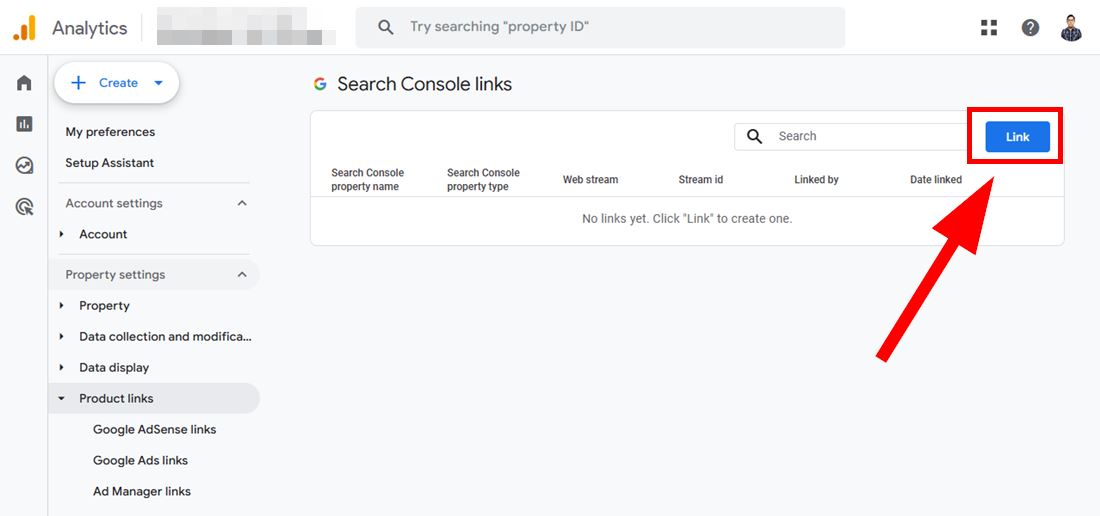Viewport: 1100px width, 516px height.
Task: Open Setup Assistant
Action: 109,163
